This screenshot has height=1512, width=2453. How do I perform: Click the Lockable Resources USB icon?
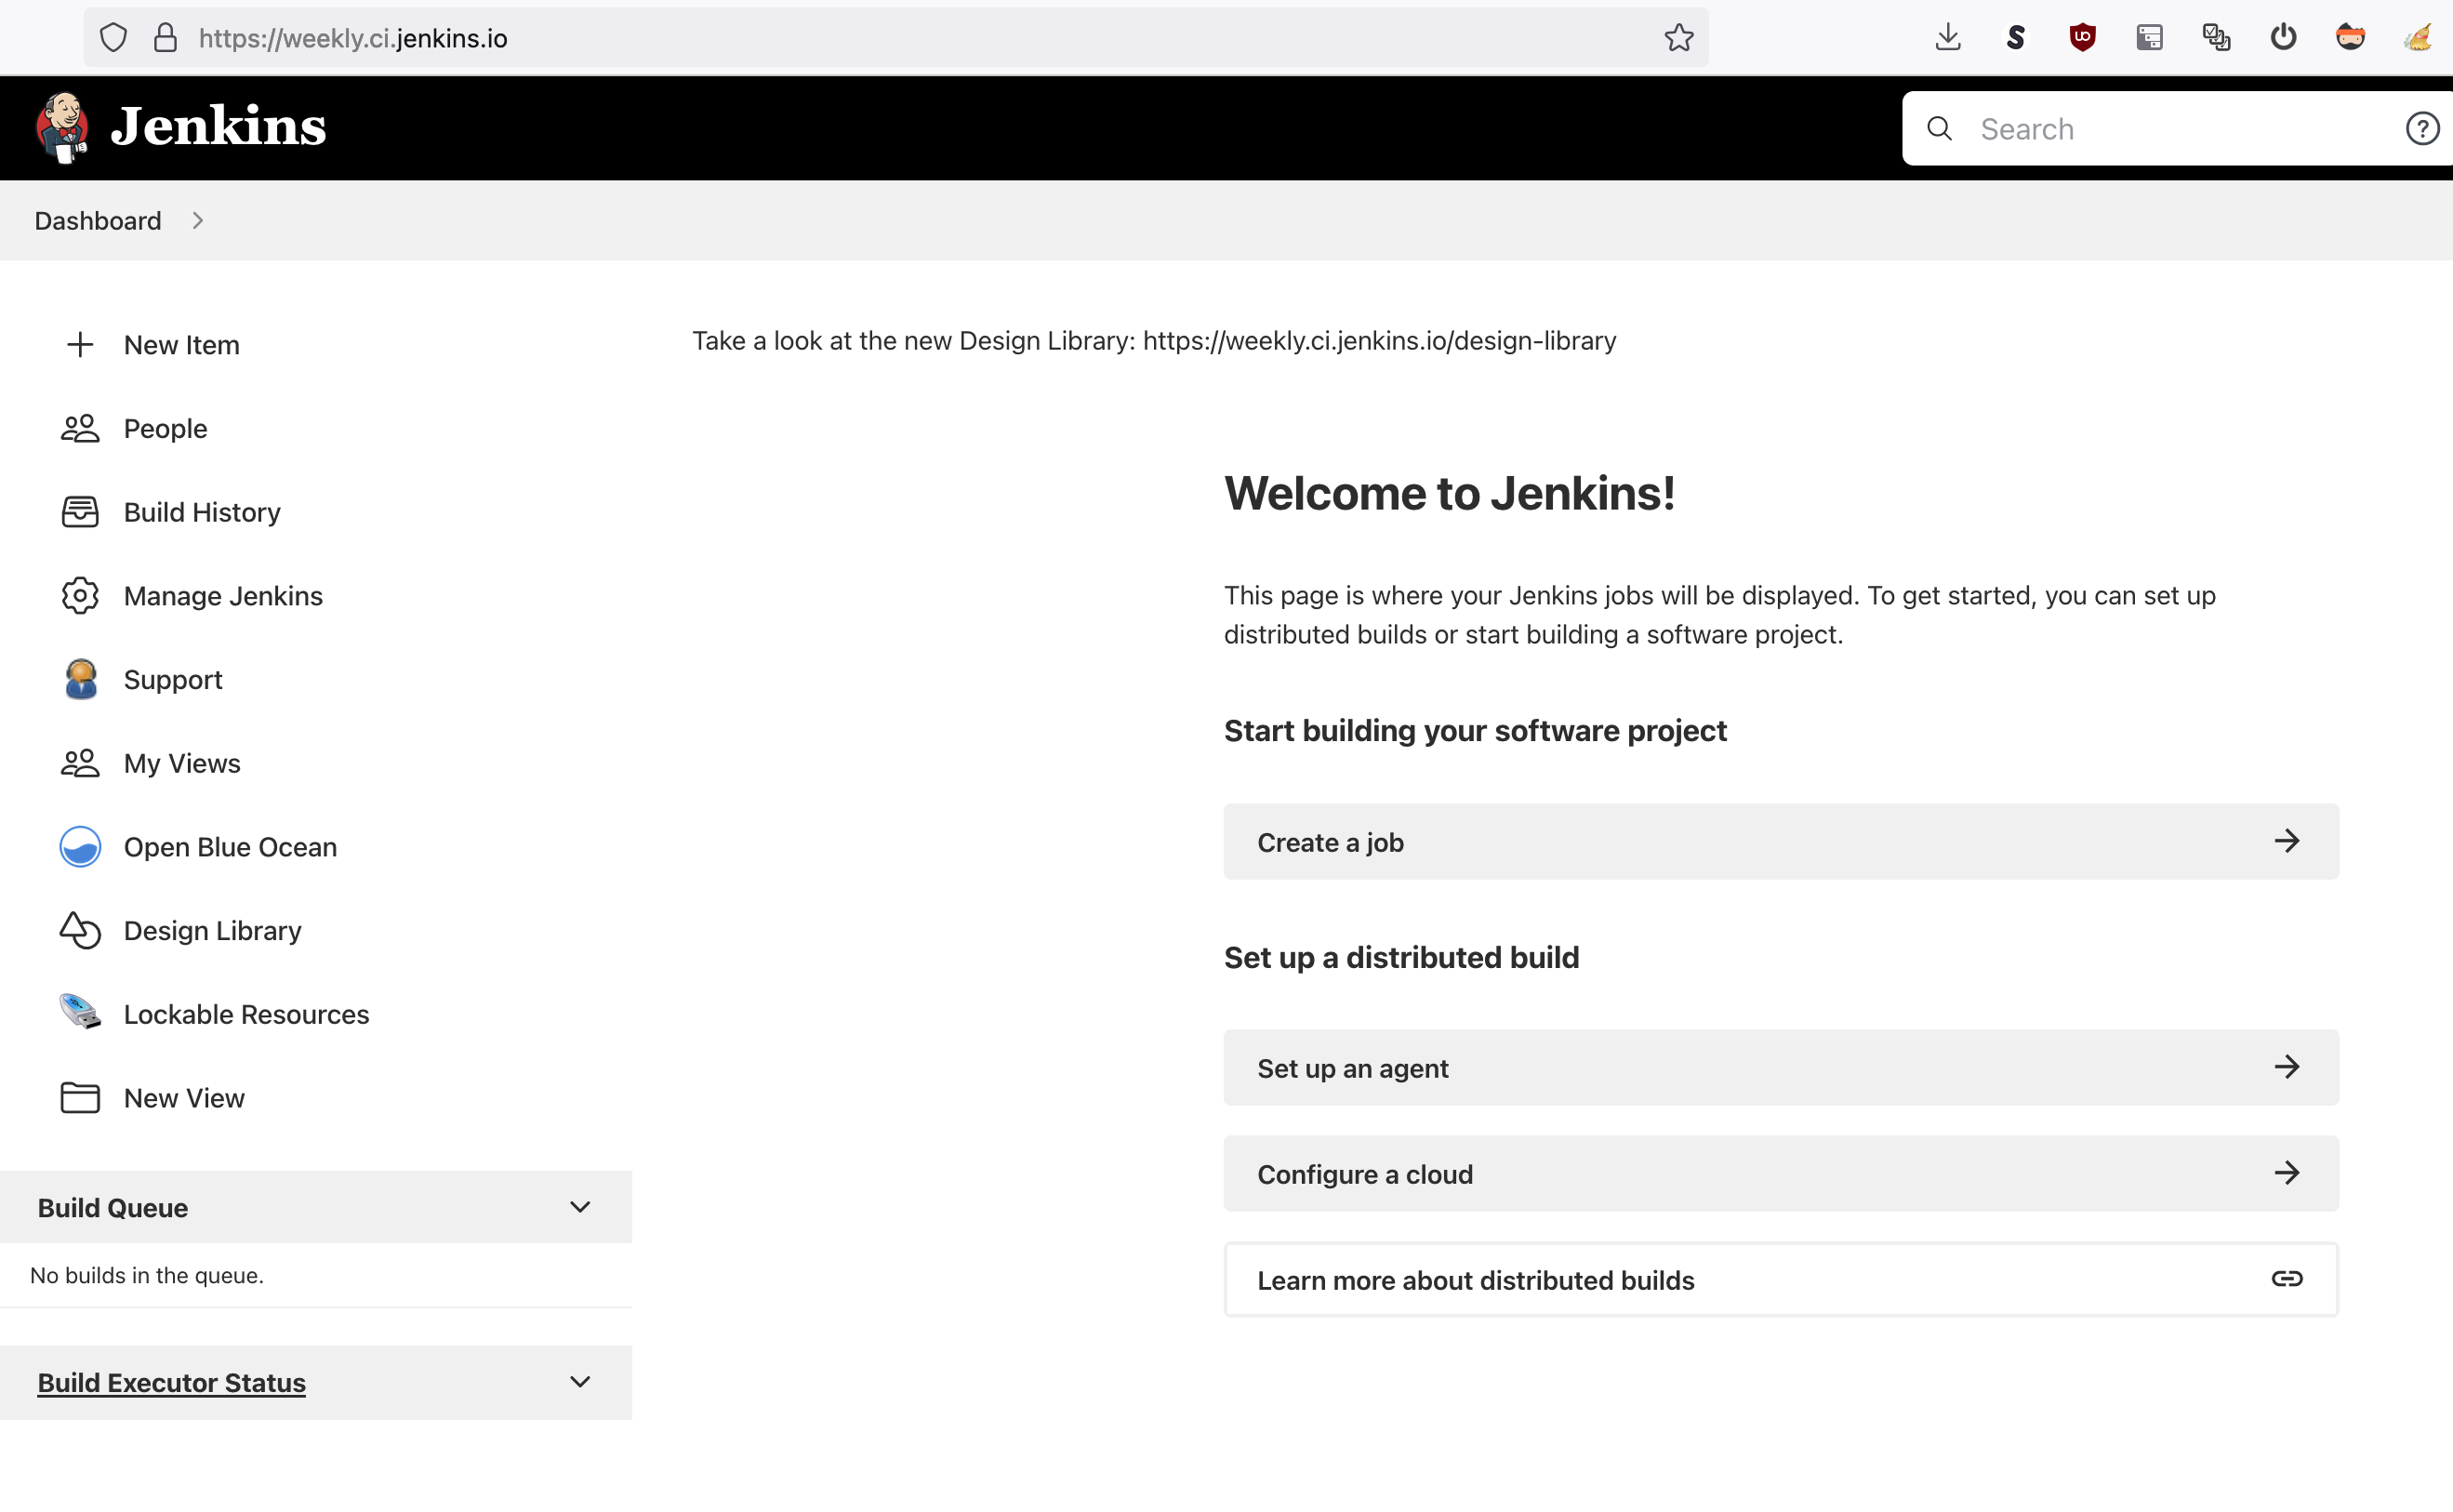[80, 1012]
